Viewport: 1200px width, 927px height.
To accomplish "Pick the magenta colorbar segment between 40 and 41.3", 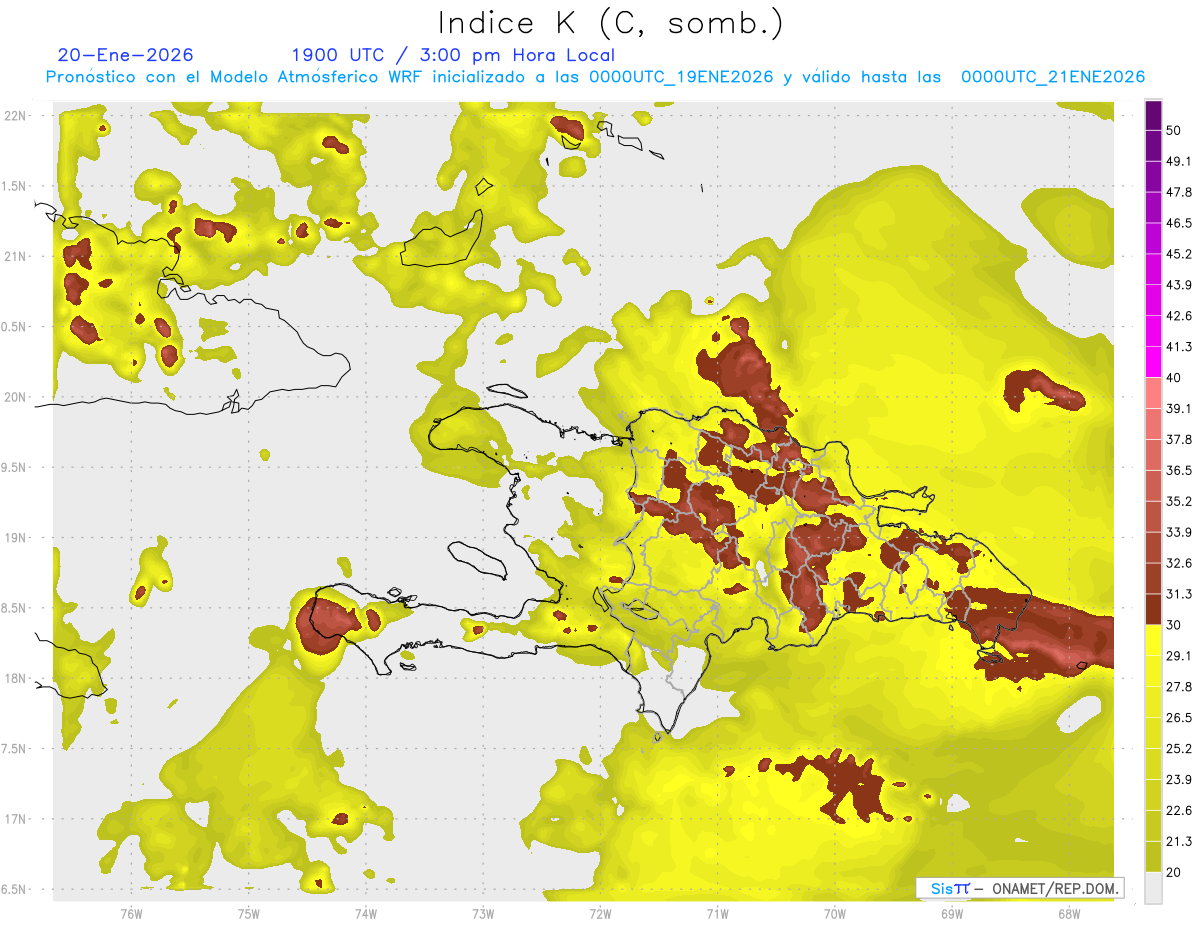I will click(1153, 363).
